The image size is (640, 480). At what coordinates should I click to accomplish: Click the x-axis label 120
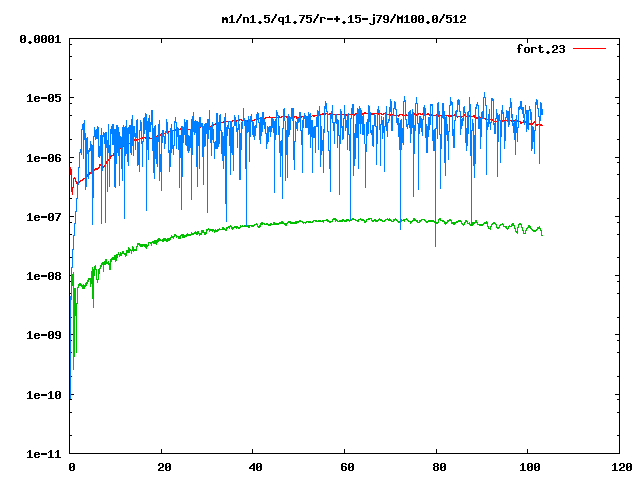click(622, 467)
